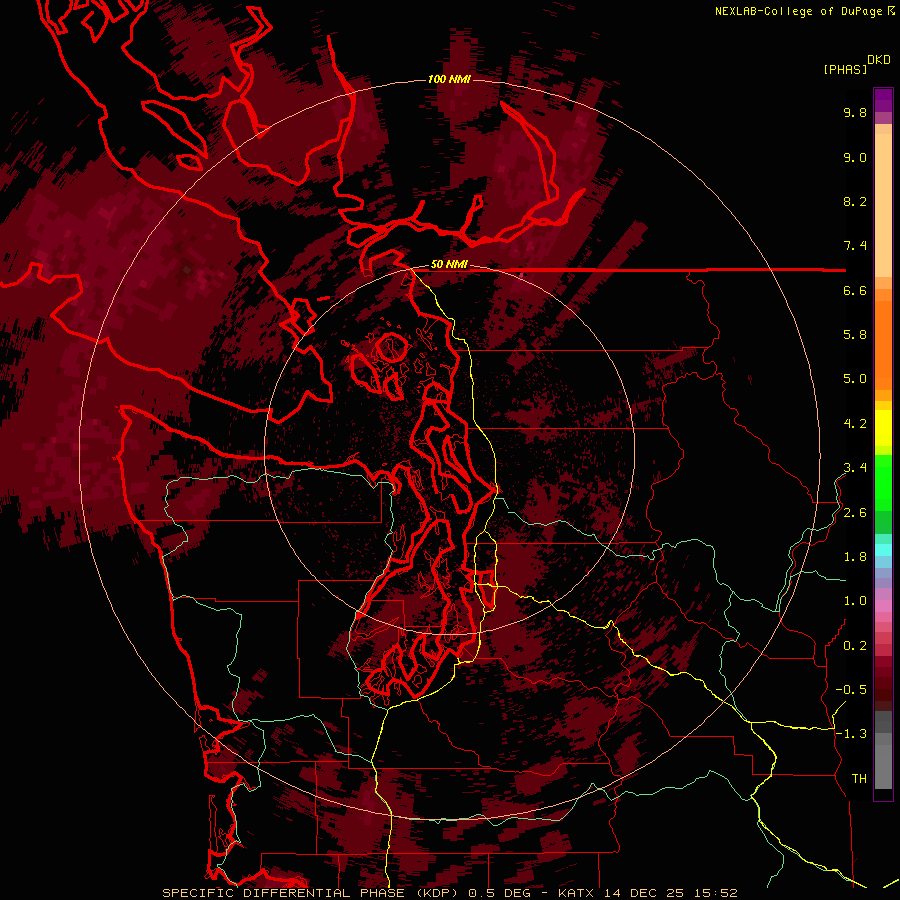Click the 9.8 value on the color scale

(855, 112)
